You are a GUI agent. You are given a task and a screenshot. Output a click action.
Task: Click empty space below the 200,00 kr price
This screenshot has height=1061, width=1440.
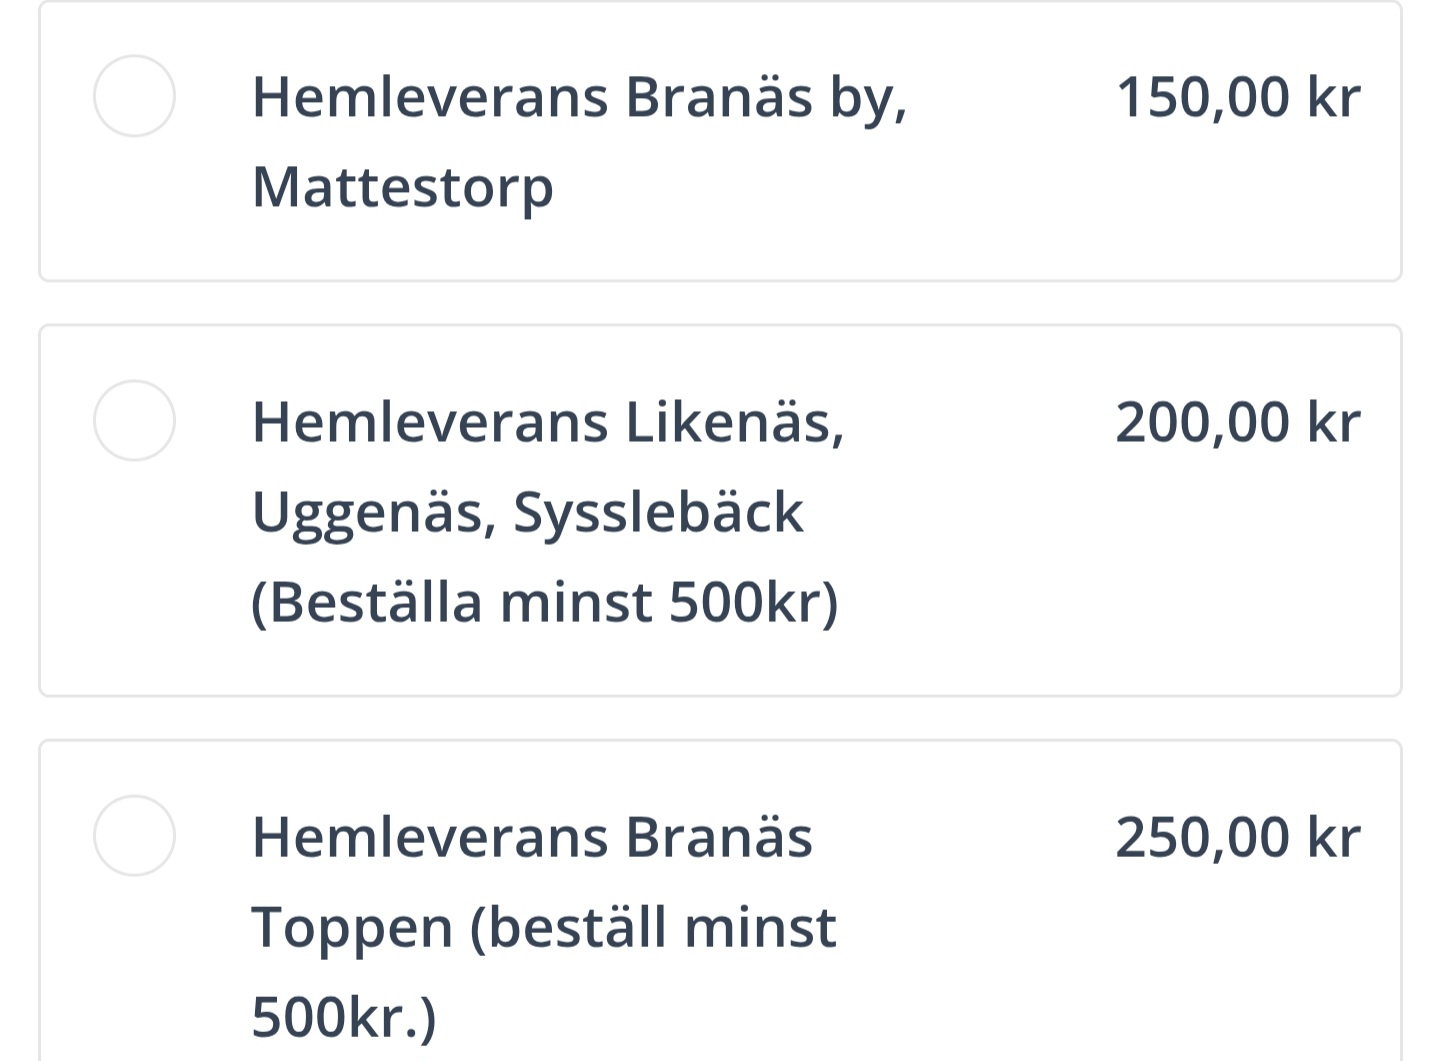tap(1237, 560)
